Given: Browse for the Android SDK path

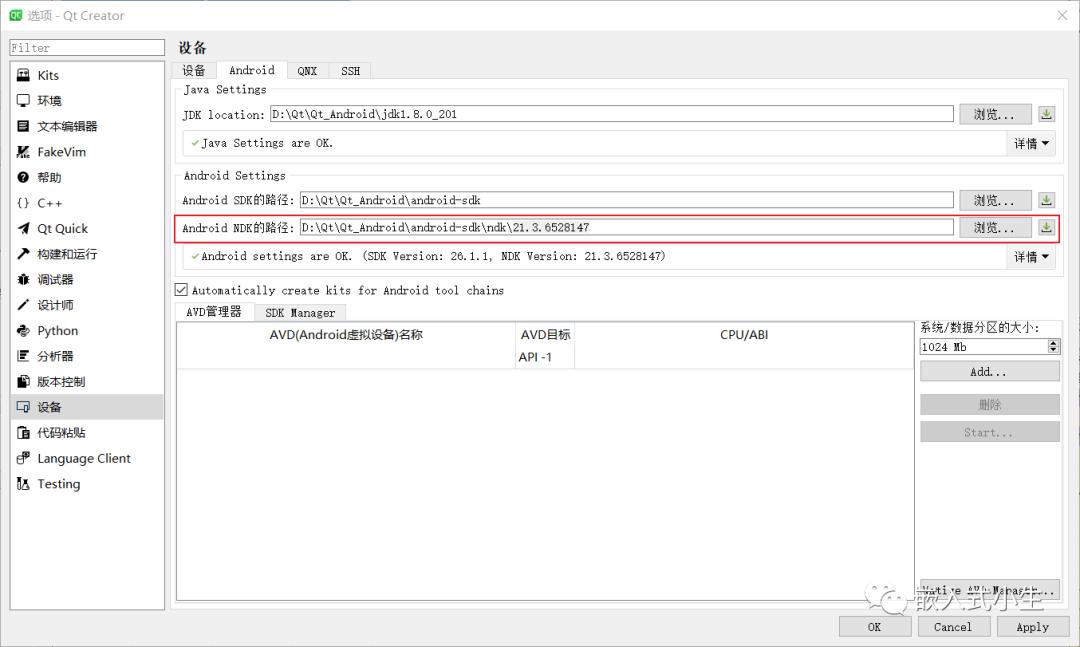Looking at the screenshot, I should click(x=995, y=201).
